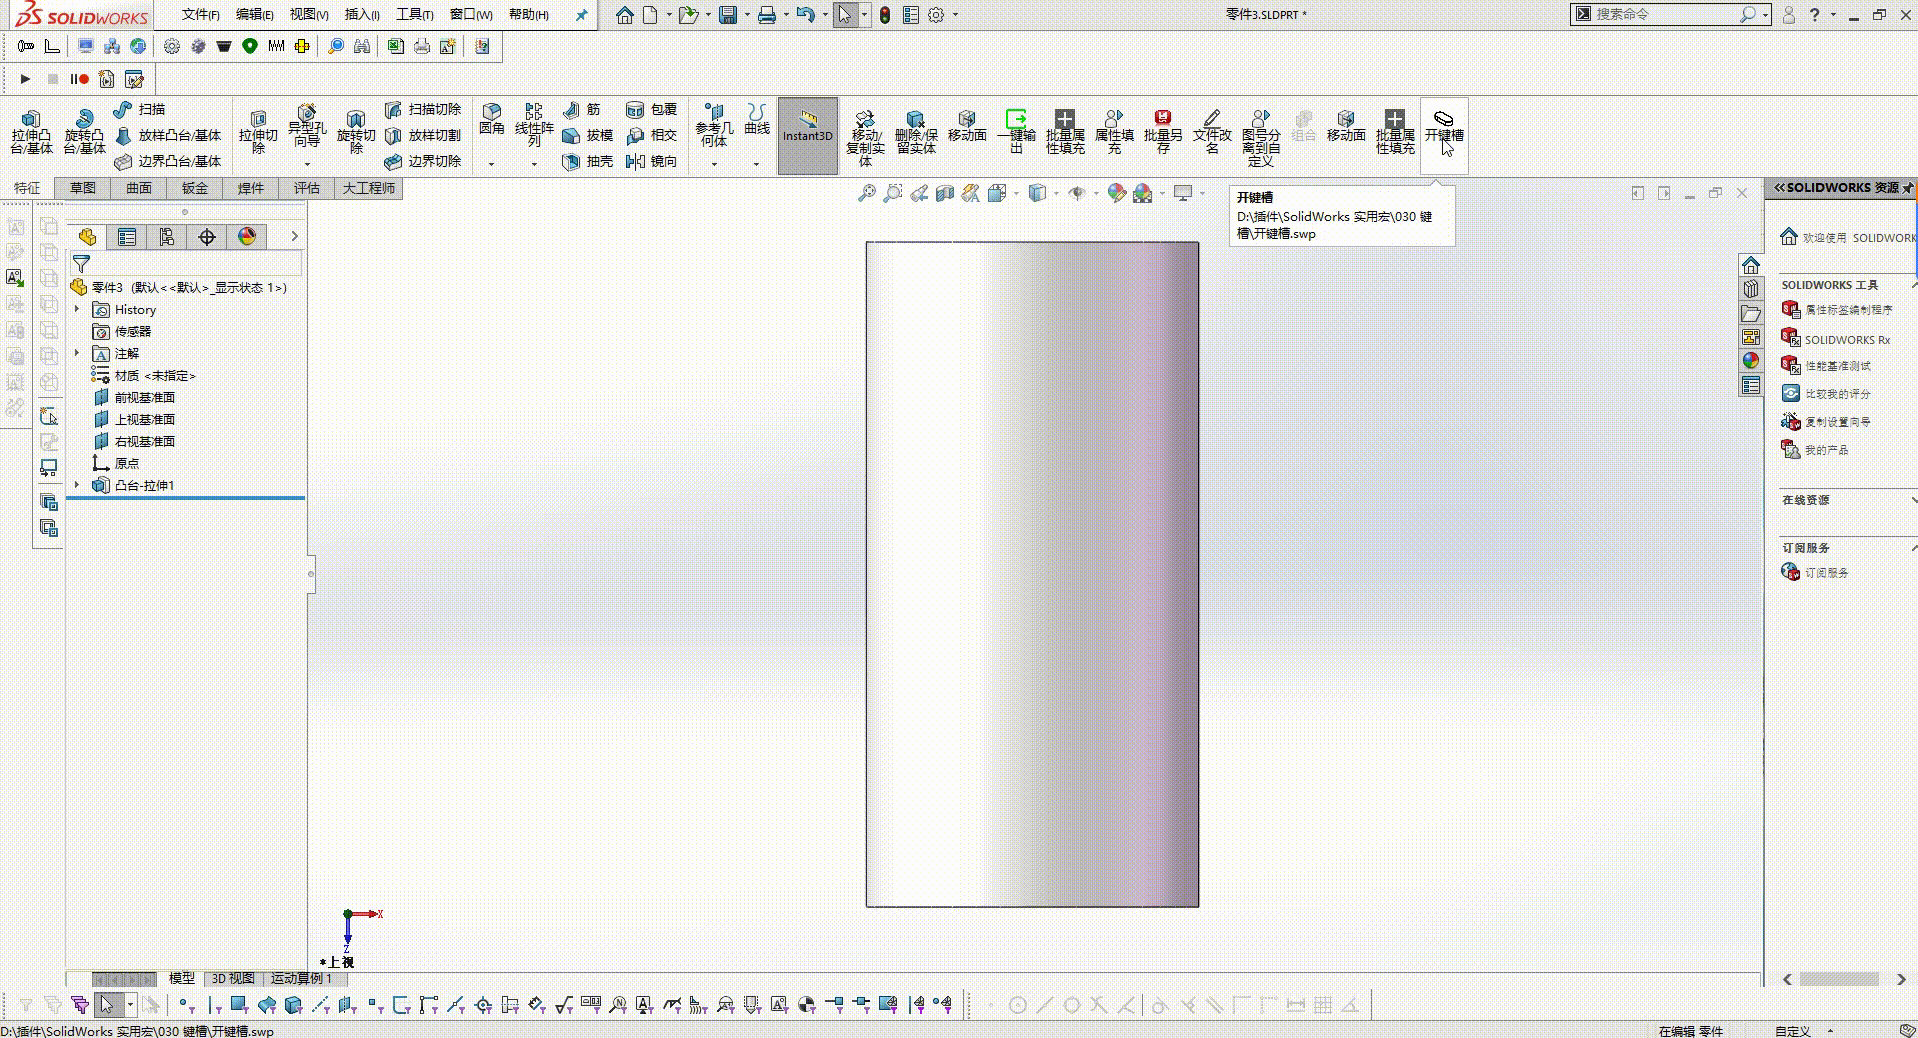
Task: Open the DisplayManager tab icon
Action: pyautogui.click(x=247, y=237)
